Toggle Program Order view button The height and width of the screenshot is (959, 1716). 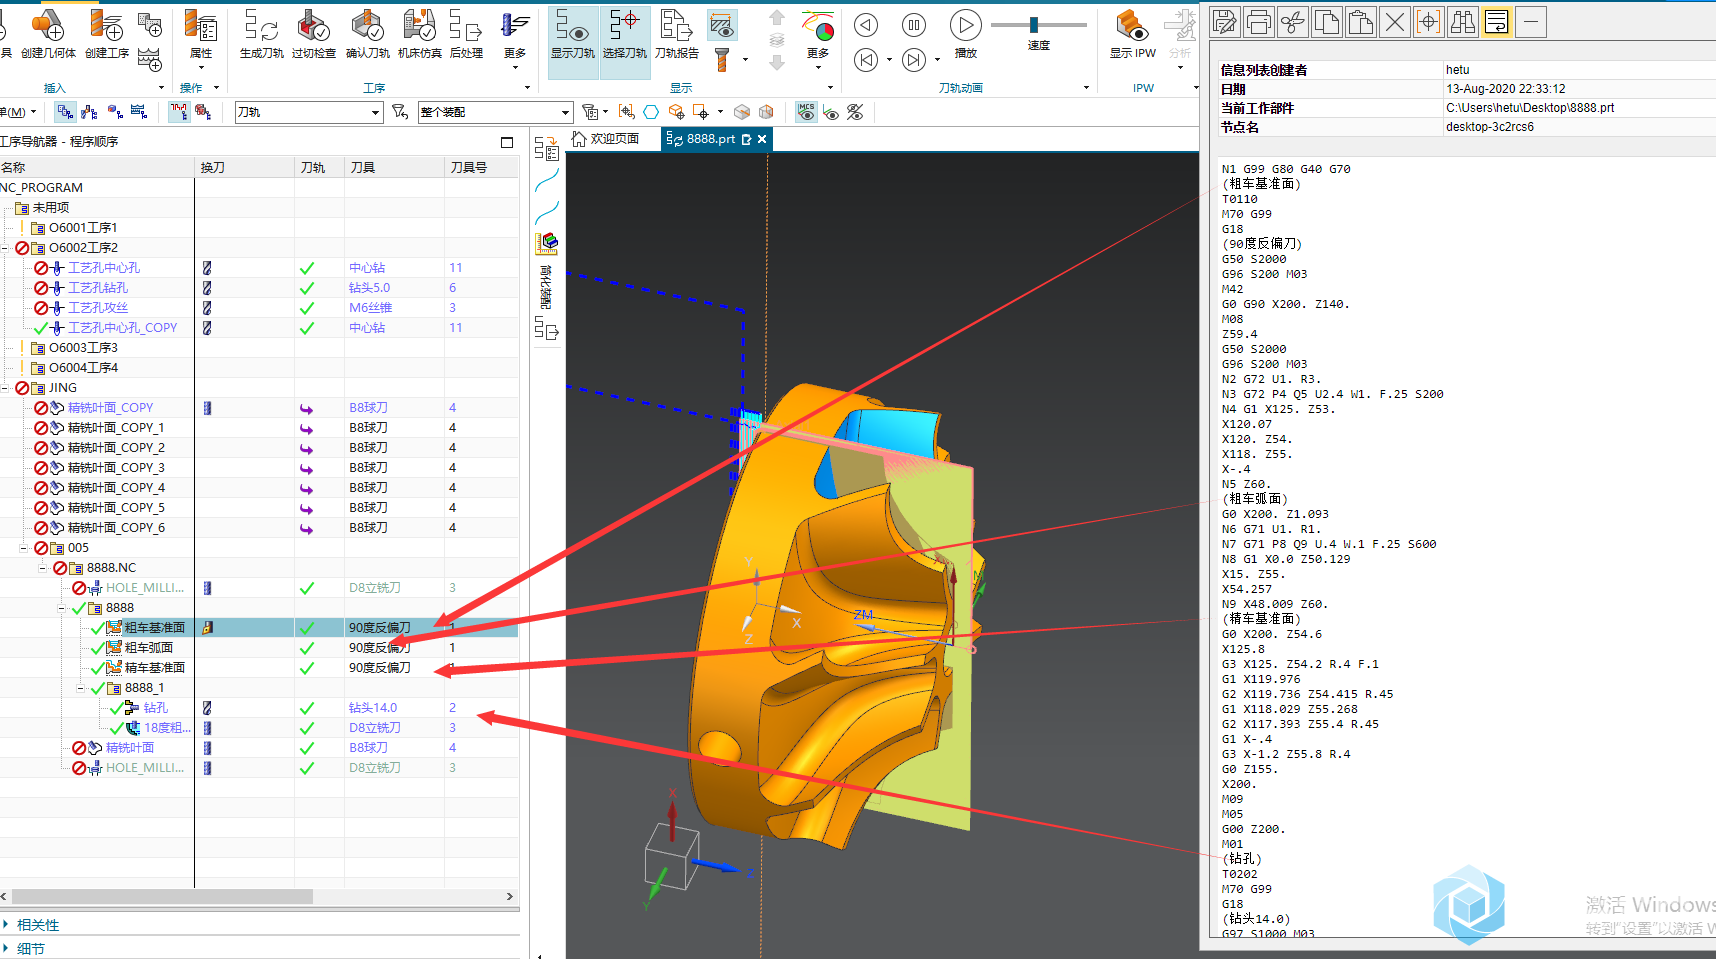pyautogui.click(x=65, y=112)
